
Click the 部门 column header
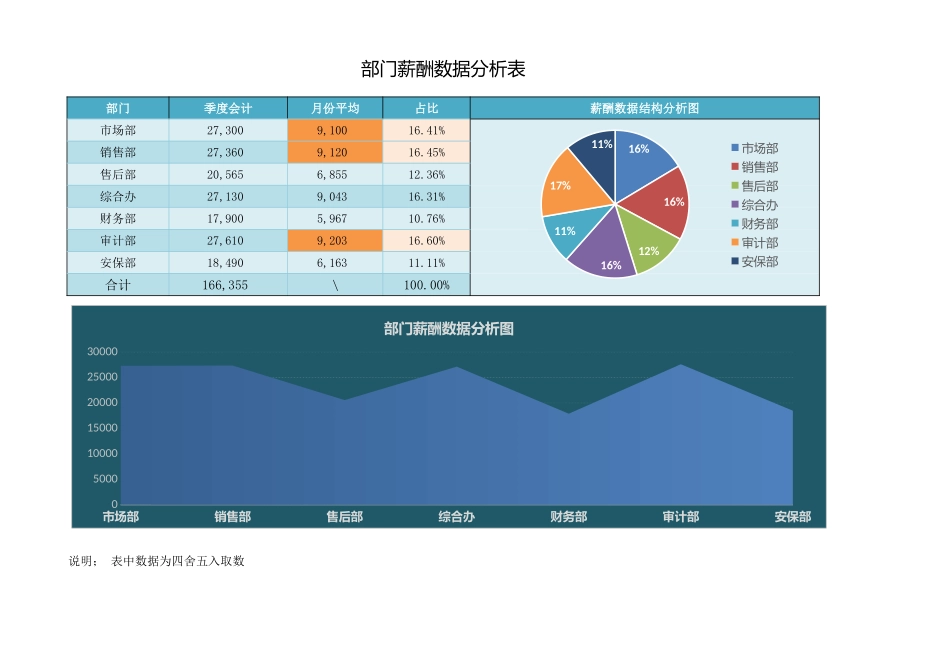click(x=118, y=108)
